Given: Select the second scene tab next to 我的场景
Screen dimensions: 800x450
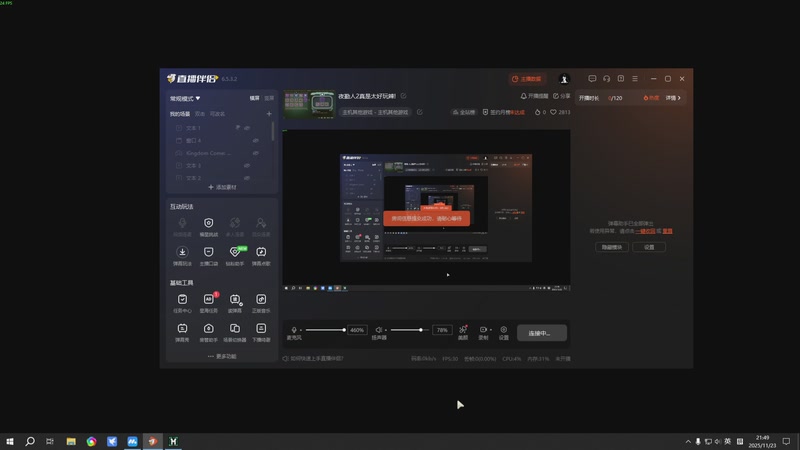Looking at the screenshot, I should coord(200,114).
